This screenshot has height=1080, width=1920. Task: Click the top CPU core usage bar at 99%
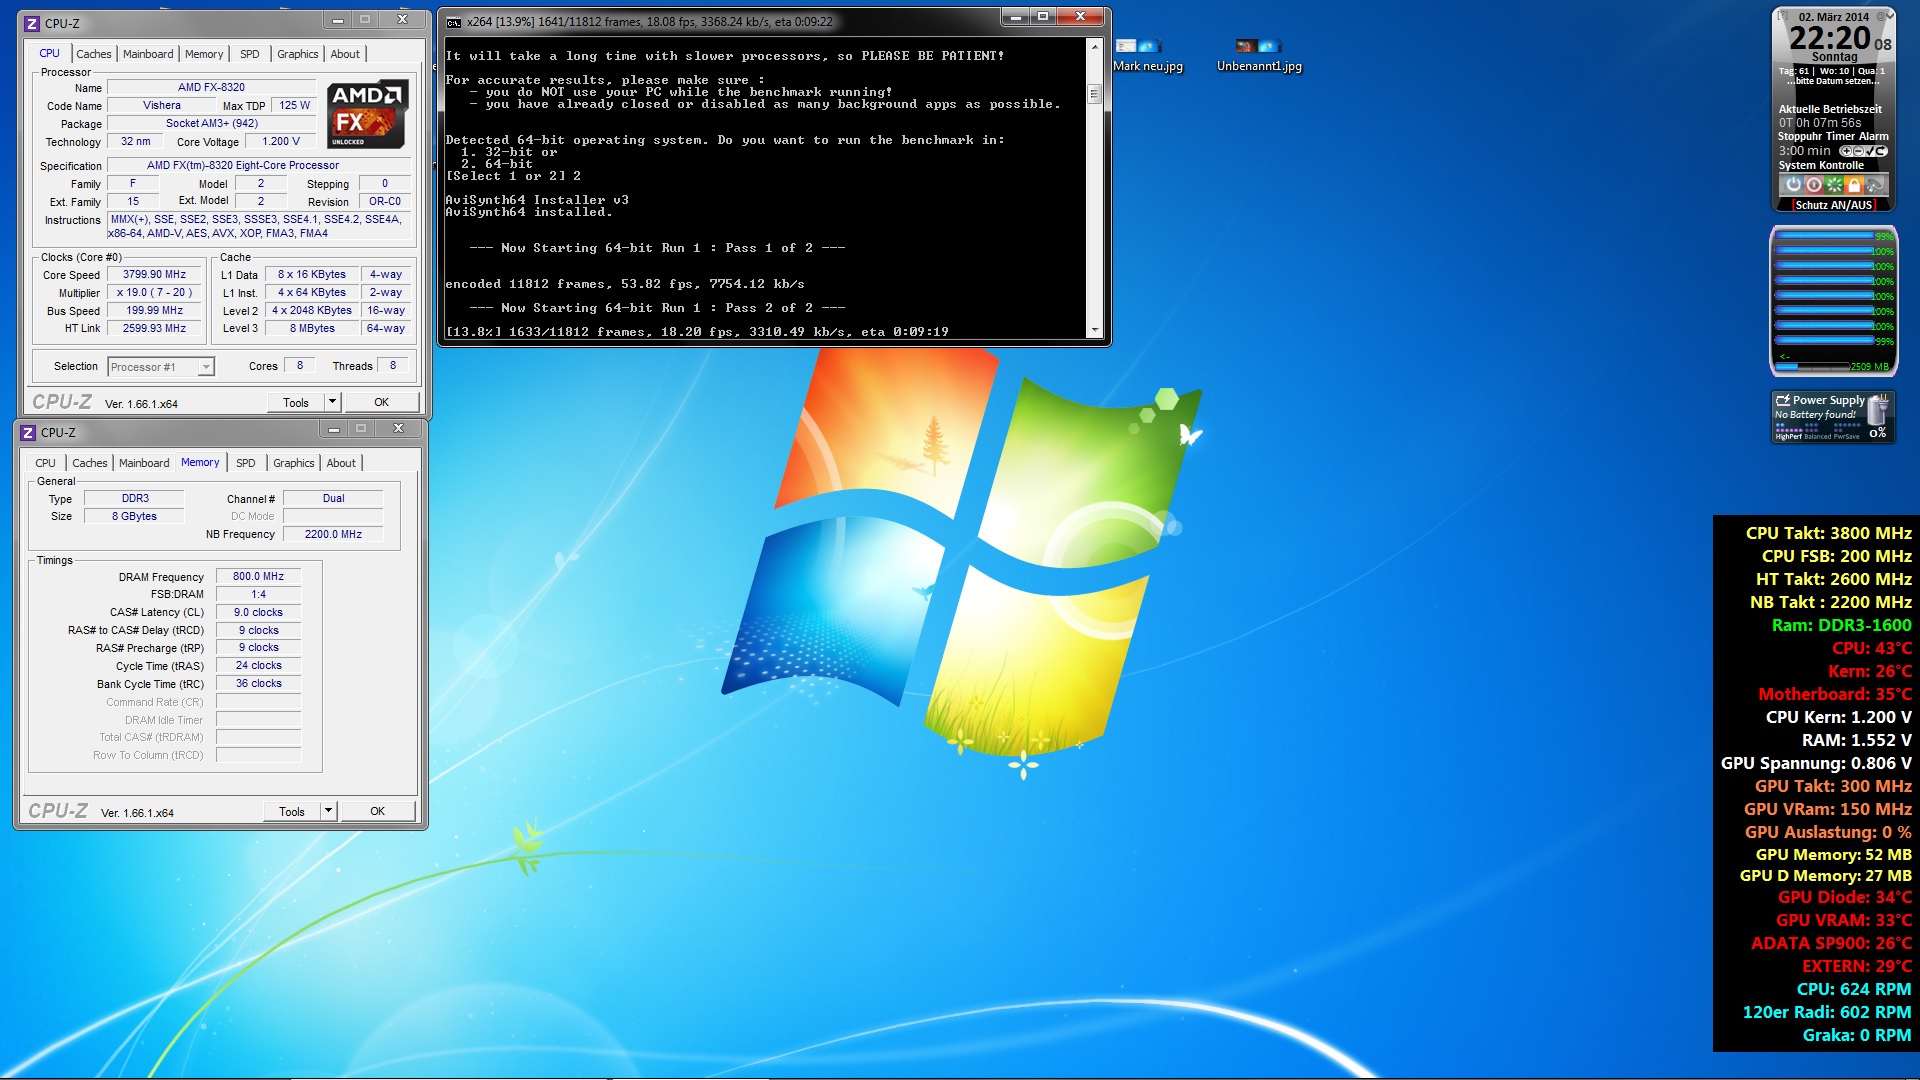pos(1824,237)
